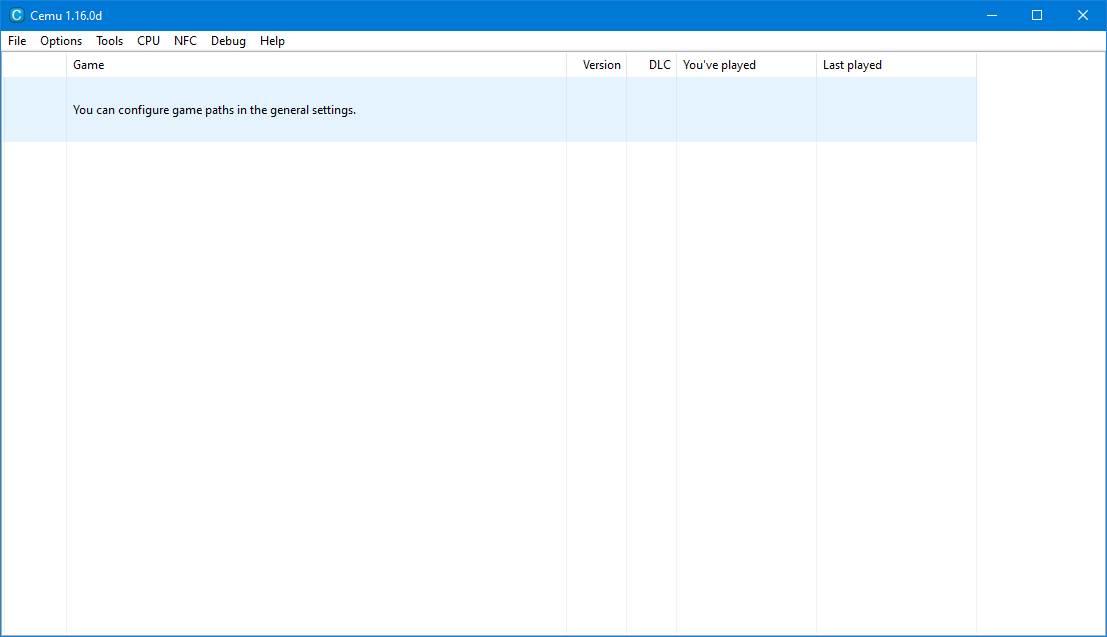Sort list by DLC column header
This screenshot has width=1107, height=637.
point(652,65)
